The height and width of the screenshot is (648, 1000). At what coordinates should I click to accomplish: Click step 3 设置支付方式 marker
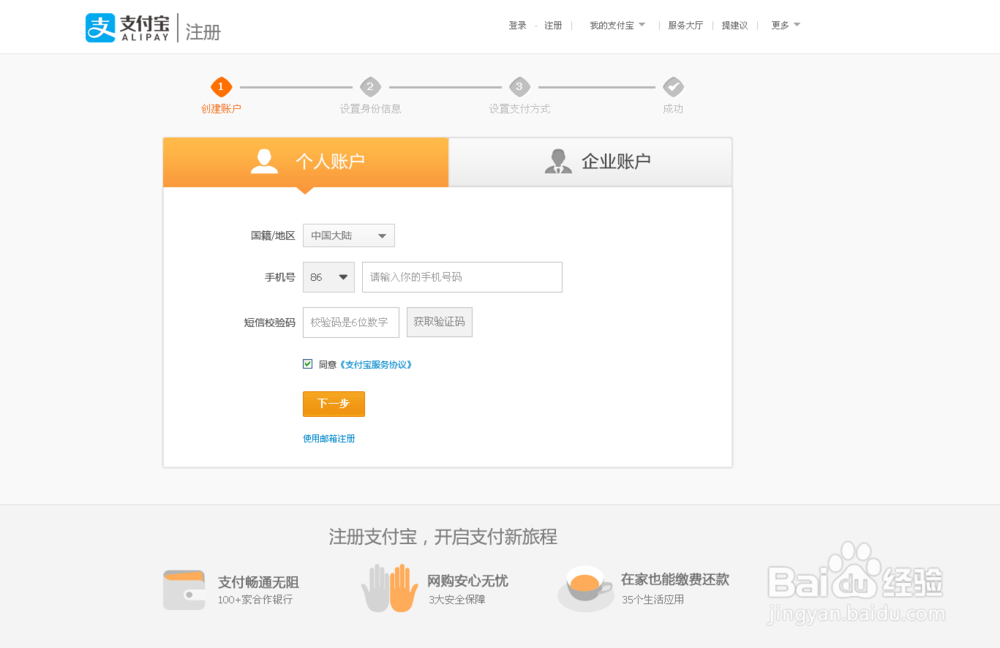(519, 87)
